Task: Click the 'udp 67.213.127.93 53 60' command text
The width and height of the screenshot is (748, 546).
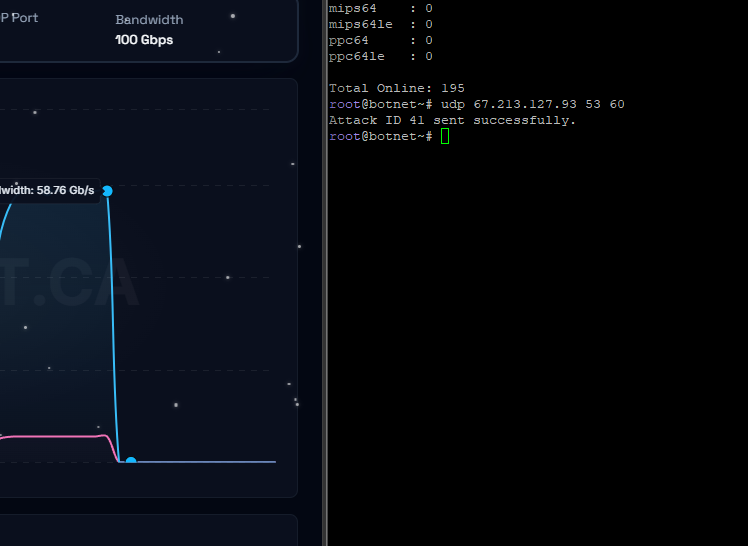Action: tap(532, 104)
